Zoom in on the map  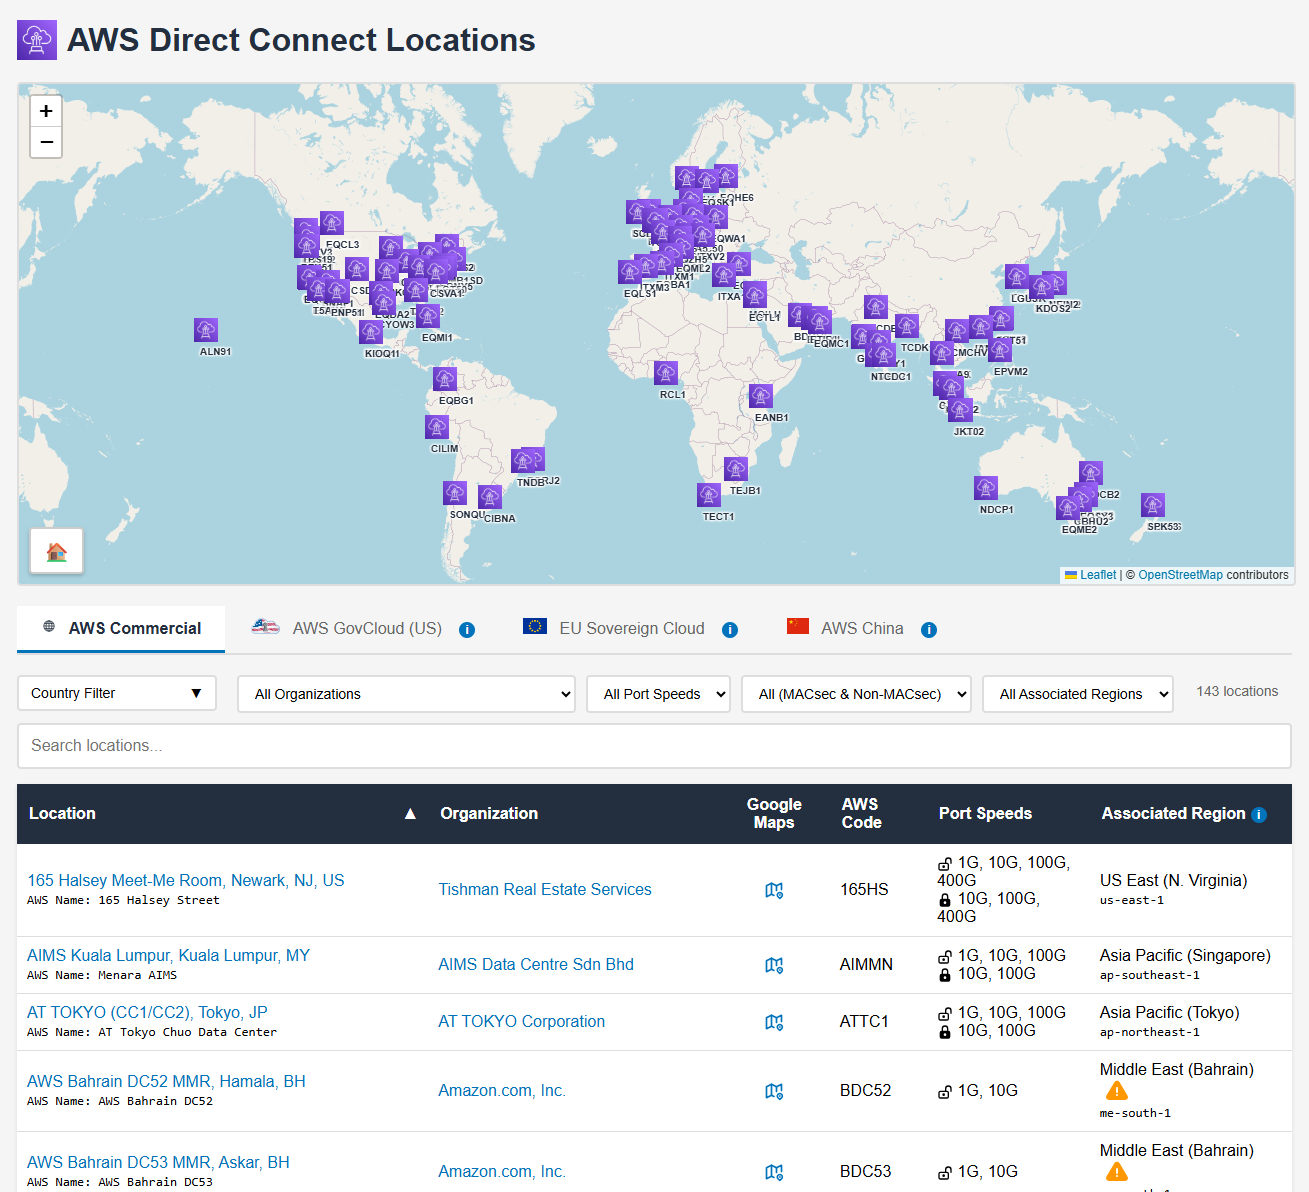46,111
